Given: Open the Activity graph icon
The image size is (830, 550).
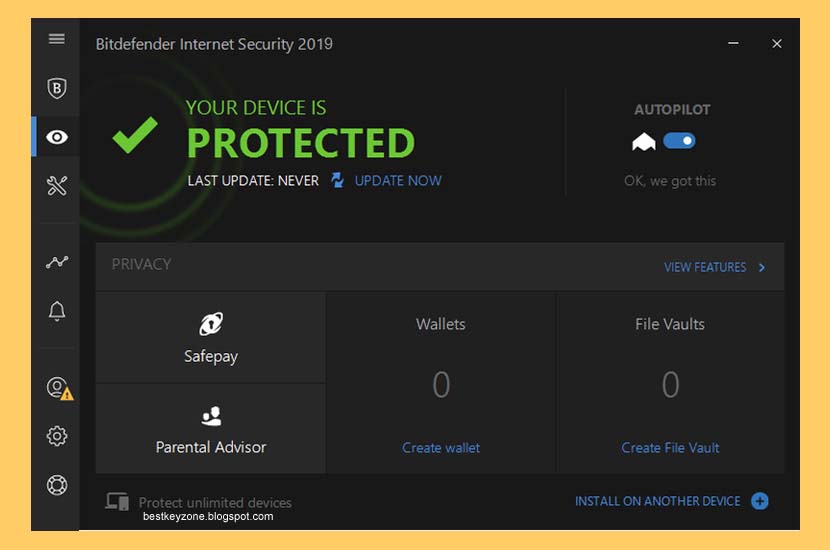Looking at the screenshot, I should (57, 262).
